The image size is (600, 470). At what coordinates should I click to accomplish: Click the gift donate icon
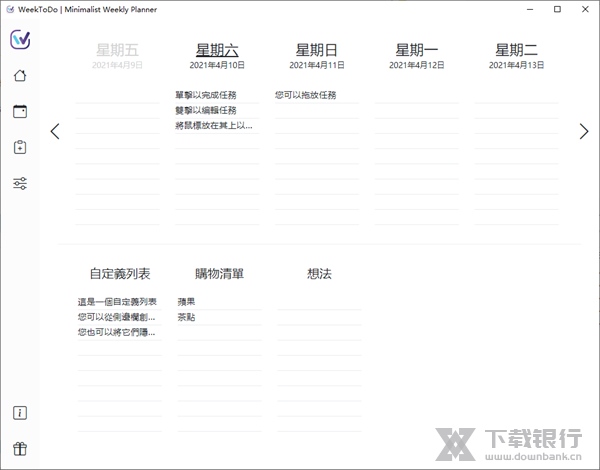click(20, 449)
